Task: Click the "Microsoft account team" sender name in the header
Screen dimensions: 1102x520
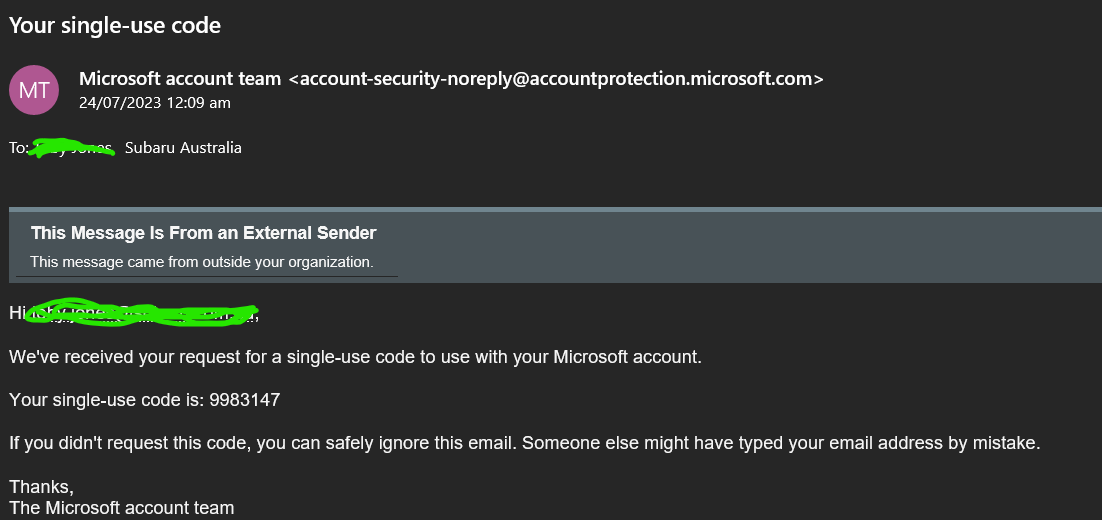Action: click(x=180, y=79)
